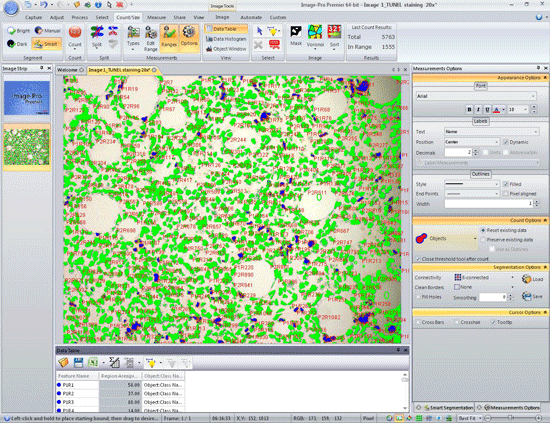Image resolution: width=550 pixels, height=423 pixels.
Task: Enable the Cross Bars cursor option
Action: (418, 322)
